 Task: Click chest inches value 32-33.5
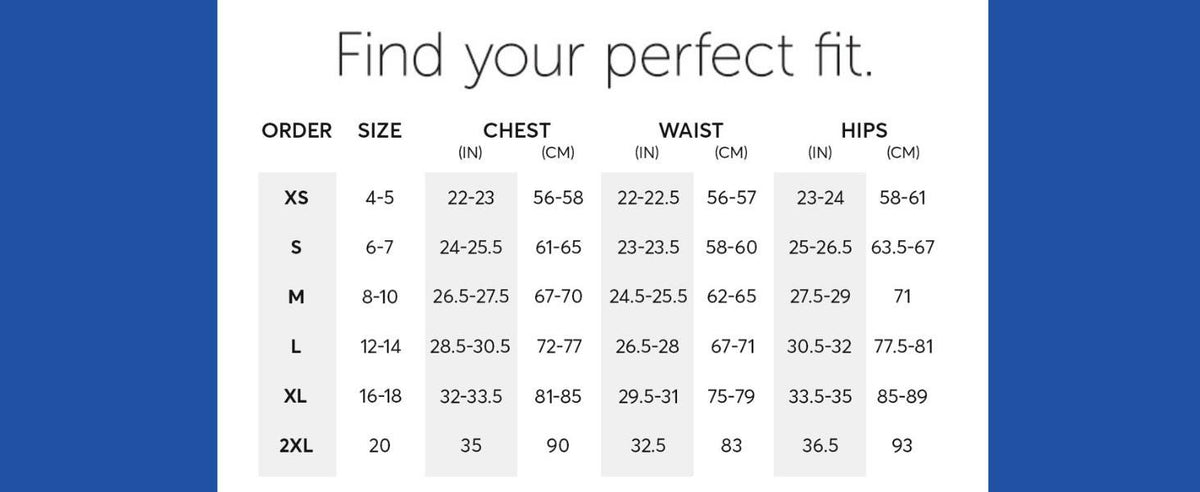coord(470,396)
